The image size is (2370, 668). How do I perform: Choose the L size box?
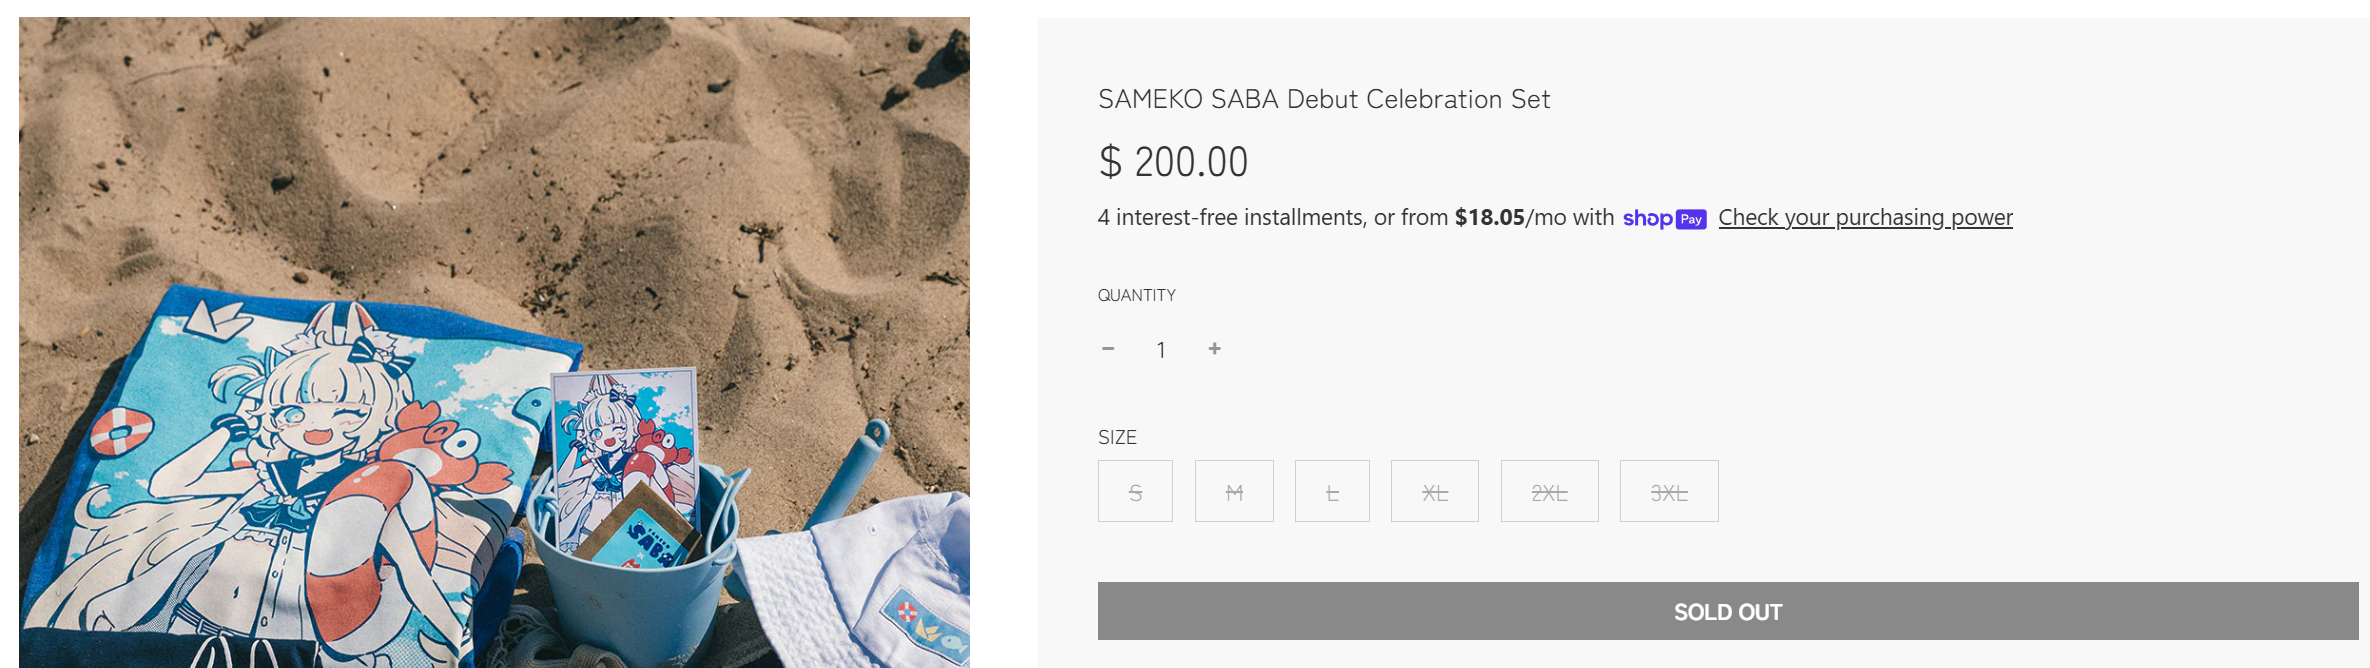[1332, 491]
